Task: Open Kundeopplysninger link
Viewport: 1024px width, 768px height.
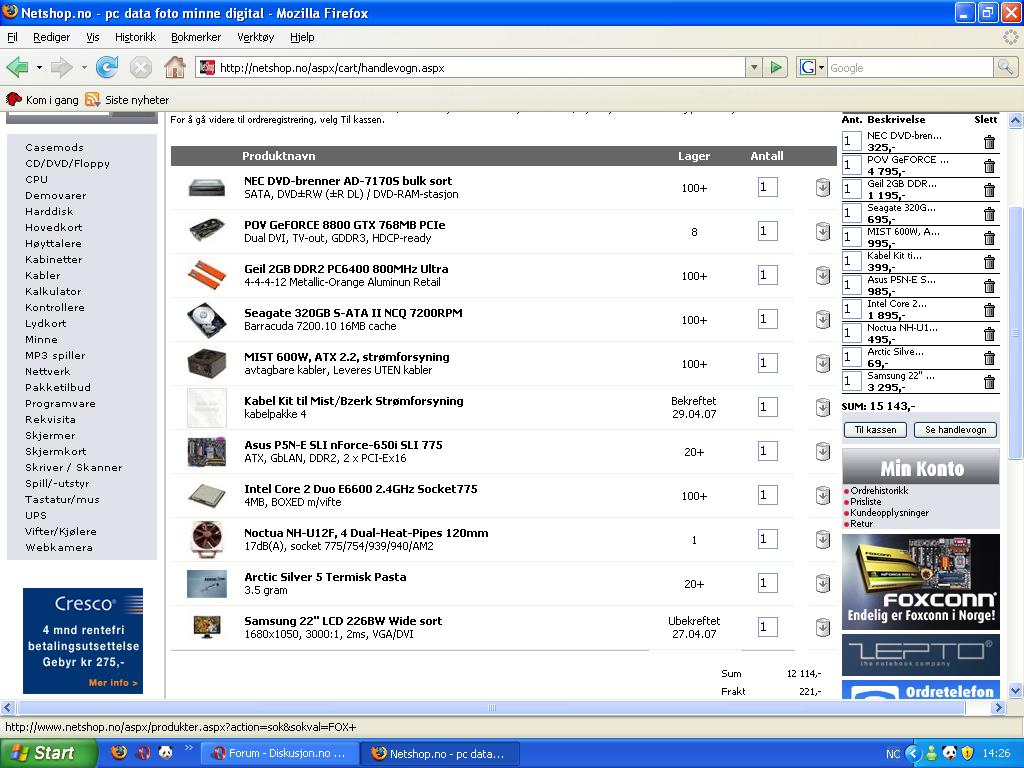Action: coord(889,513)
